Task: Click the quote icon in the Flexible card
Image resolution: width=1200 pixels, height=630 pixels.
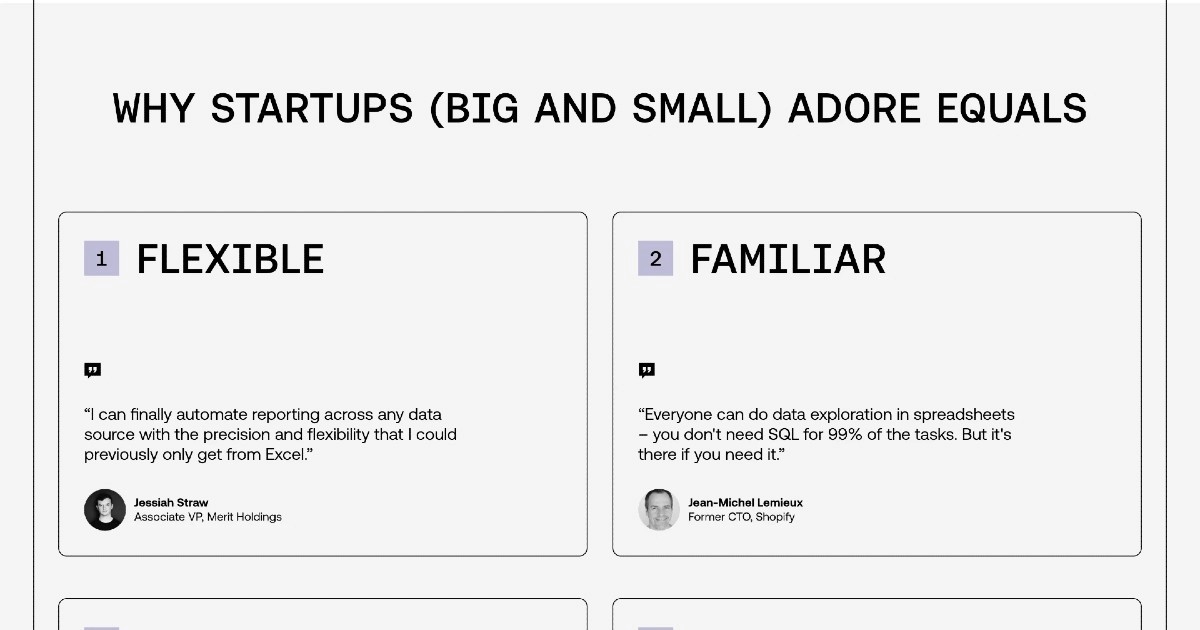Action: click(x=93, y=370)
